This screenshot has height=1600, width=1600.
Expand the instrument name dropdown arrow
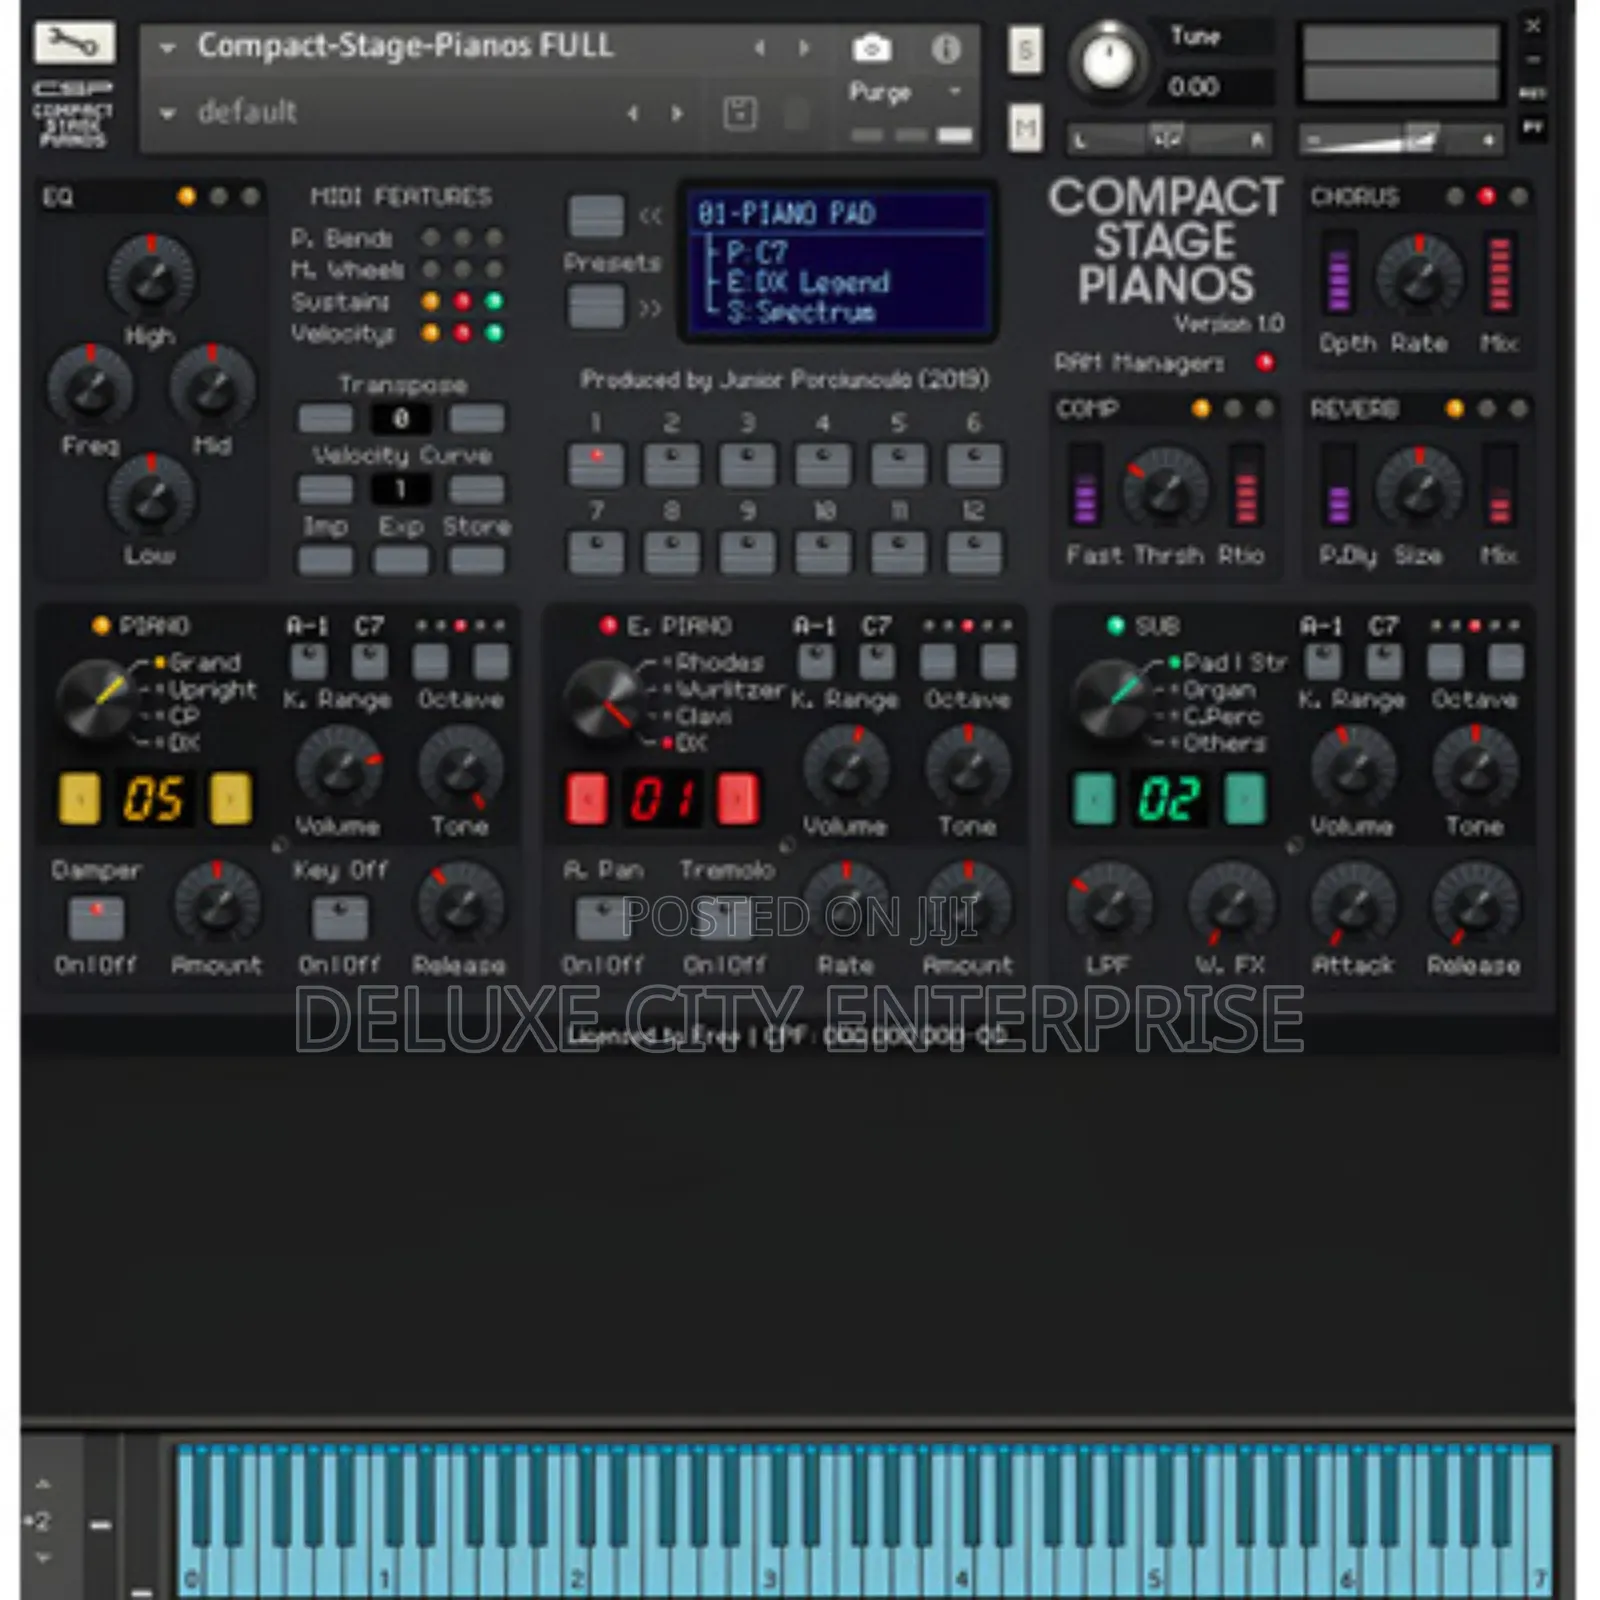(x=168, y=47)
